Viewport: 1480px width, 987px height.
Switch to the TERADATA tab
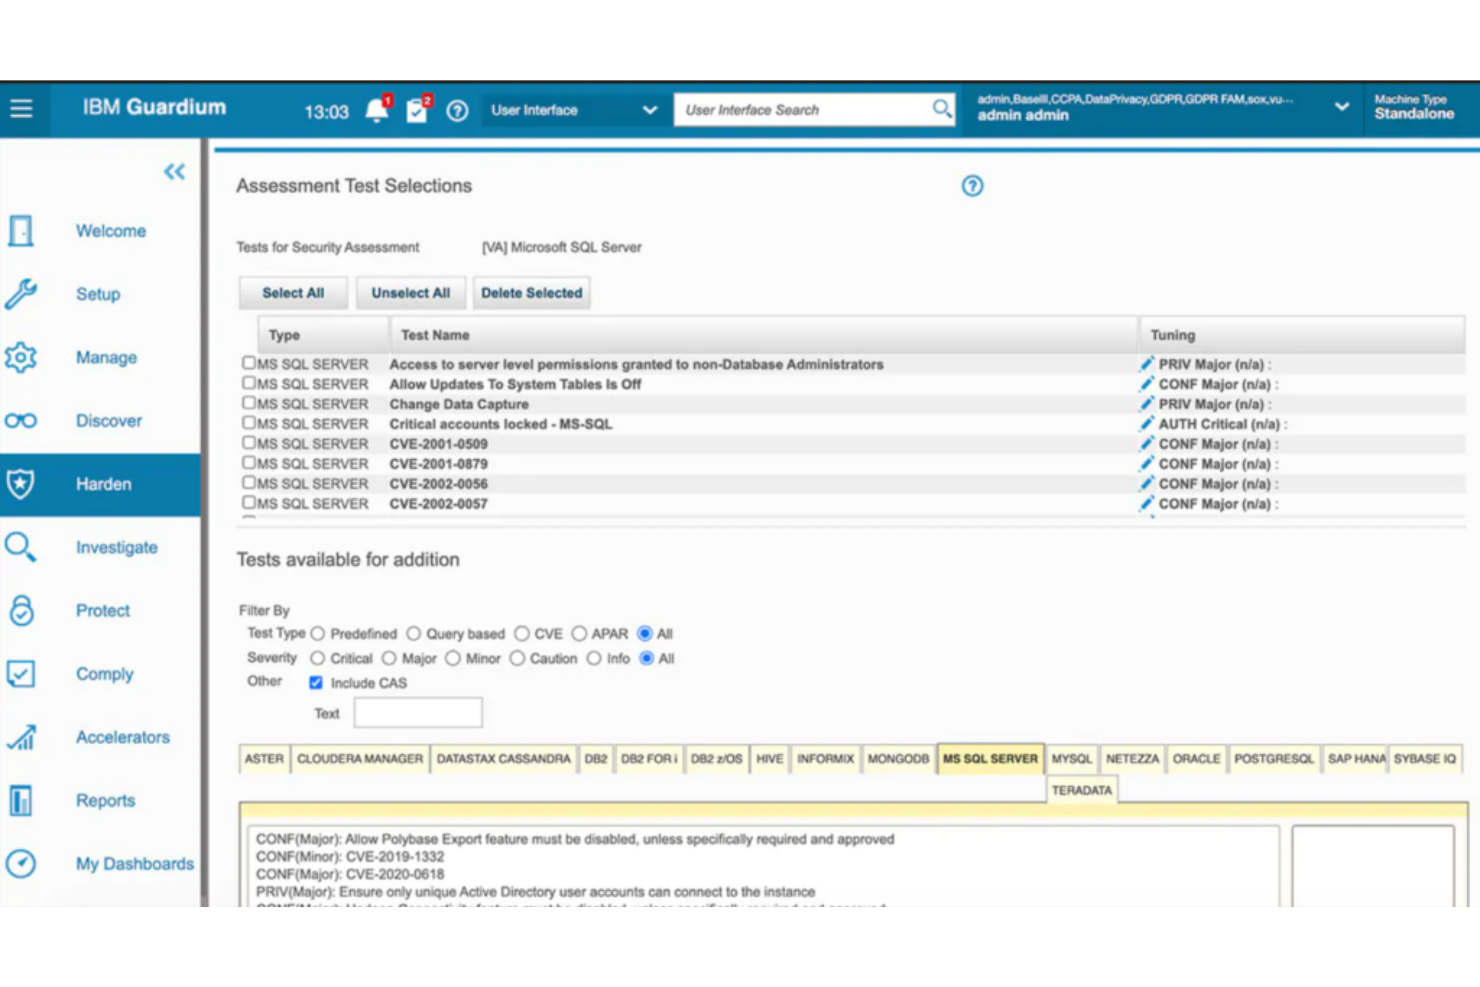pyautogui.click(x=1082, y=790)
